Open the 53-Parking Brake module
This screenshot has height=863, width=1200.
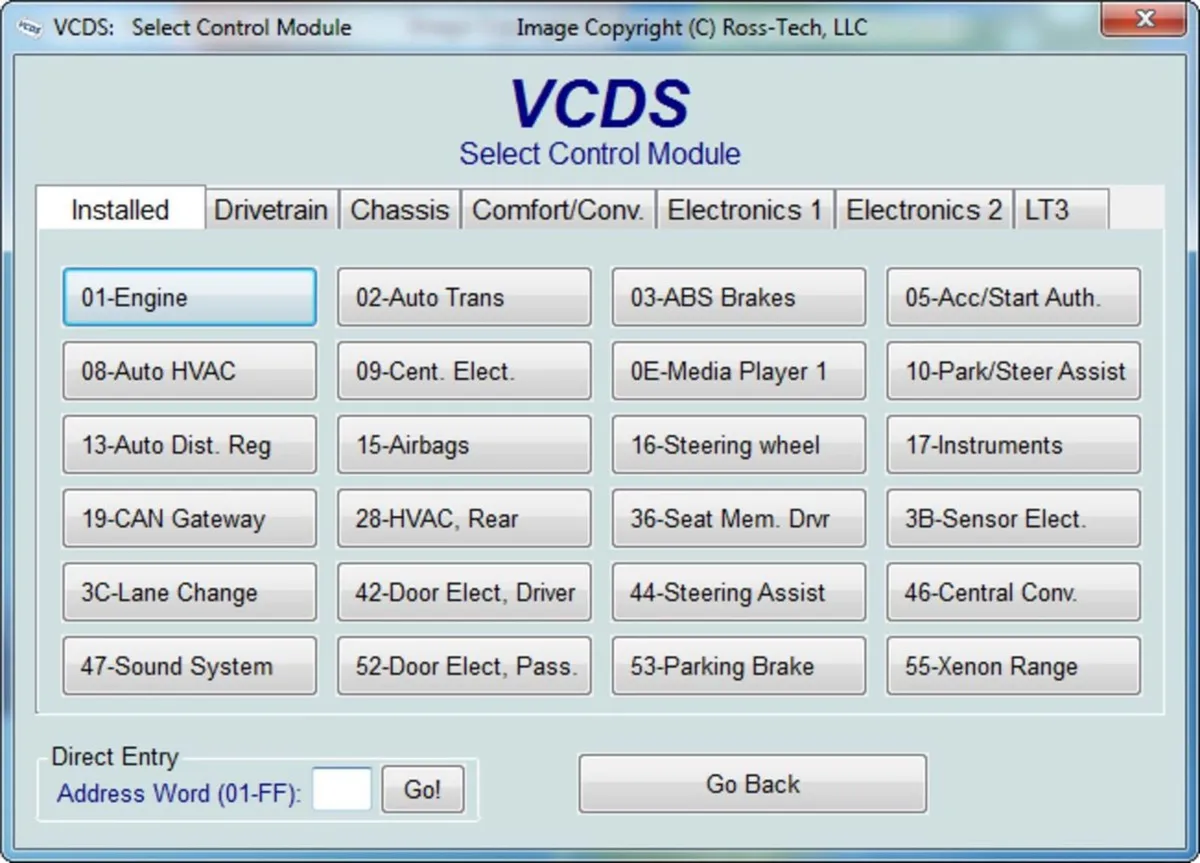[x=738, y=666]
